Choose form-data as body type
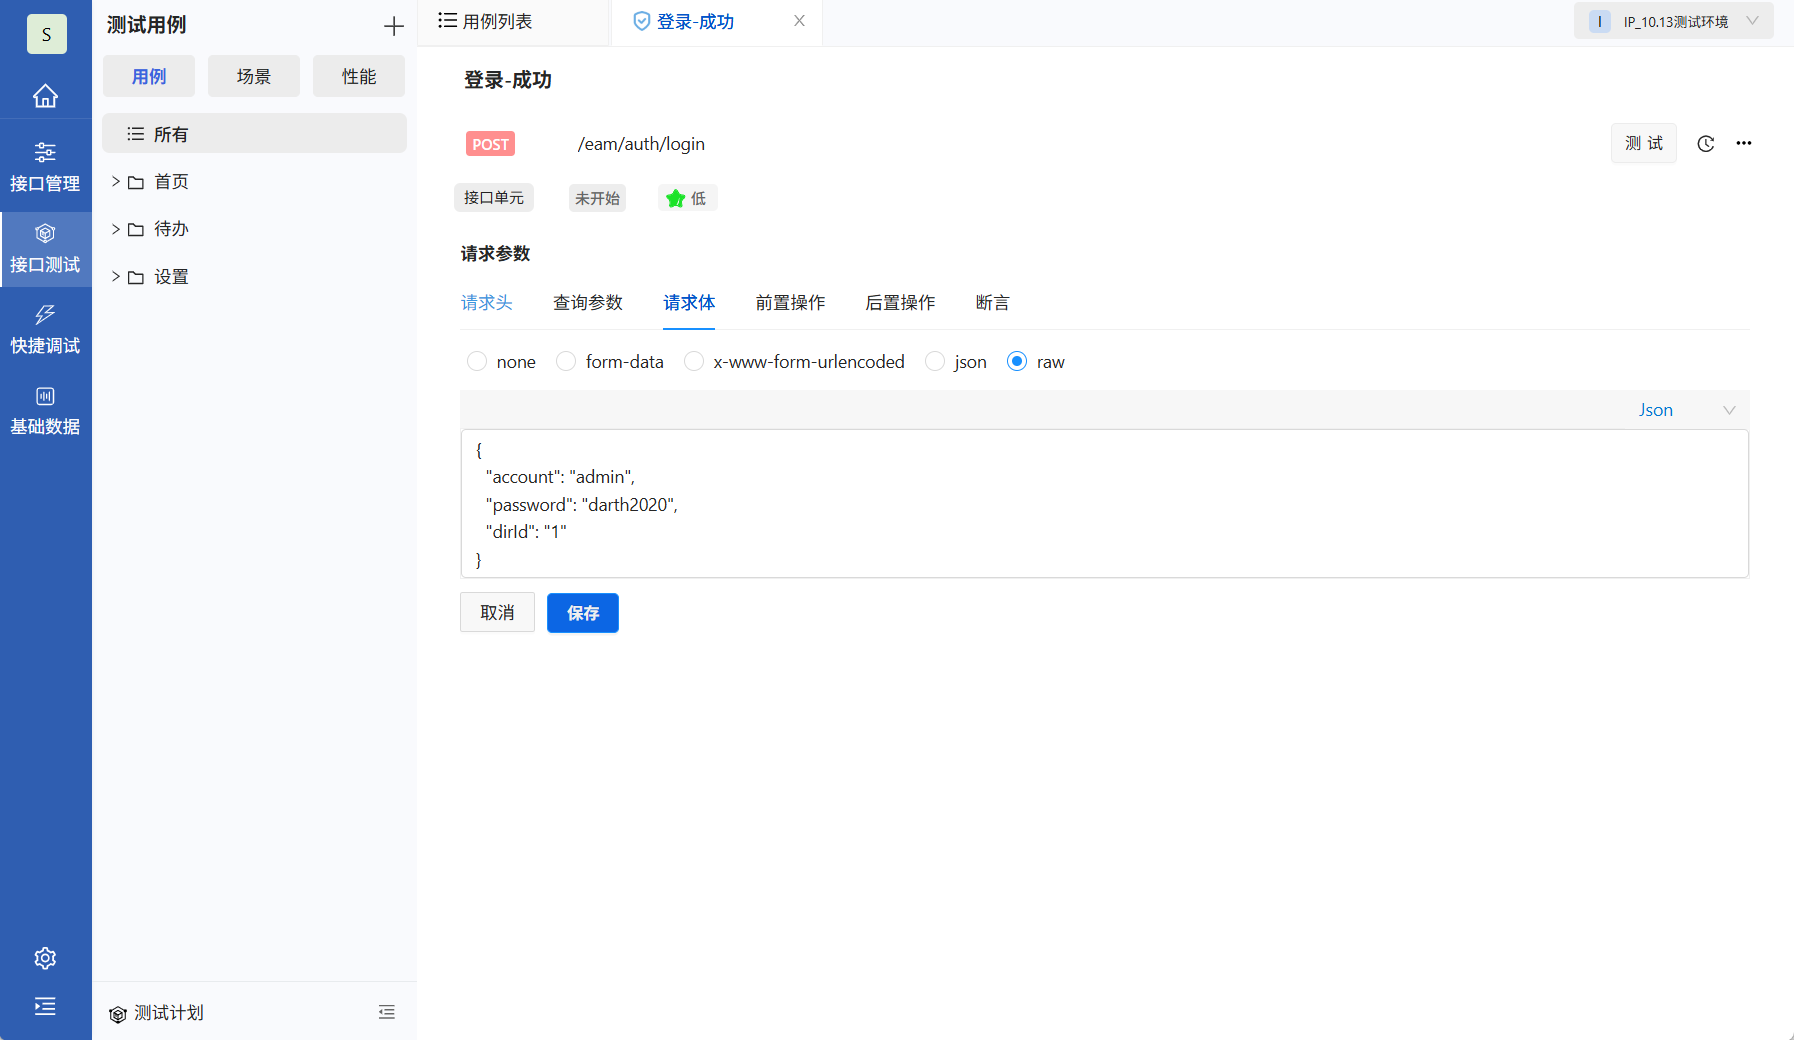The image size is (1794, 1040). coord(566,361)
